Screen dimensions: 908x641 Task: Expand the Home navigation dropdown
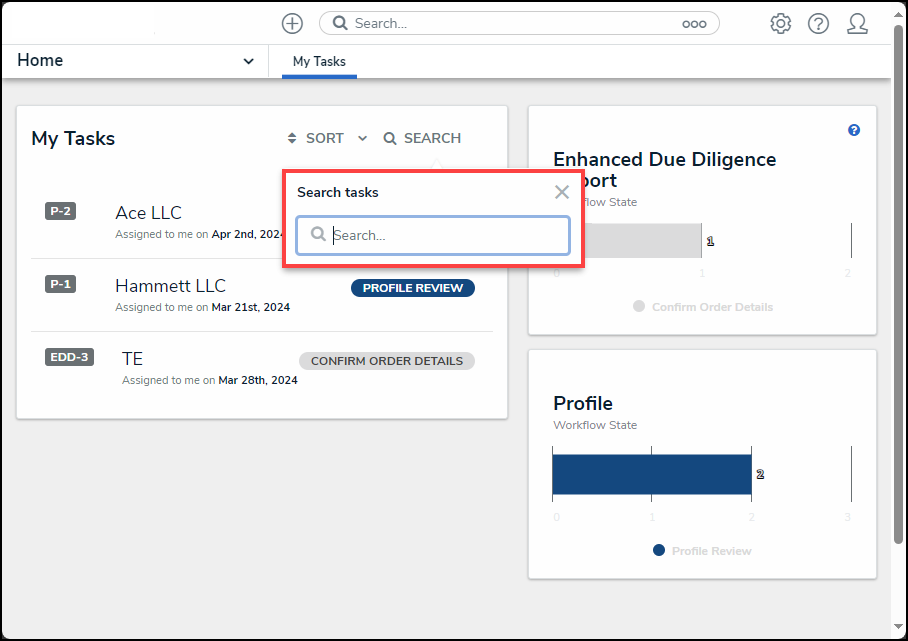pyautogui.click(x=248, y=60)
